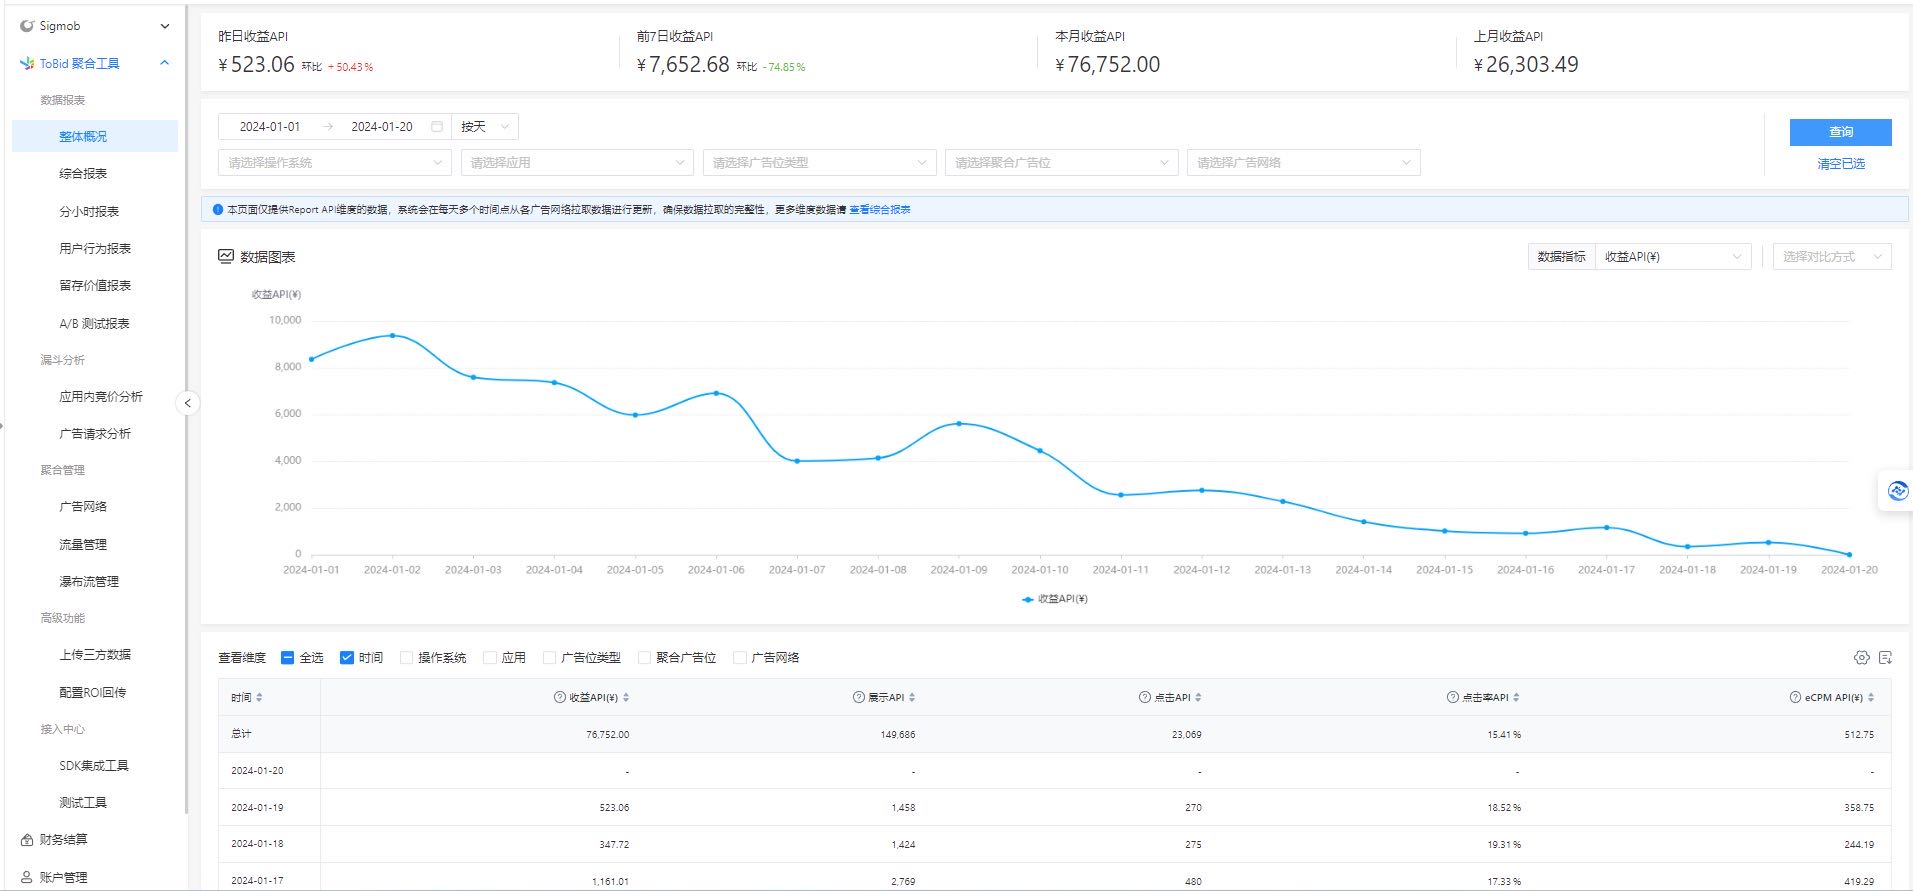This screenshot has width=1913, height=891.
Task: Open 用户行为报表 in the sidebar
Action: [95, 249]
